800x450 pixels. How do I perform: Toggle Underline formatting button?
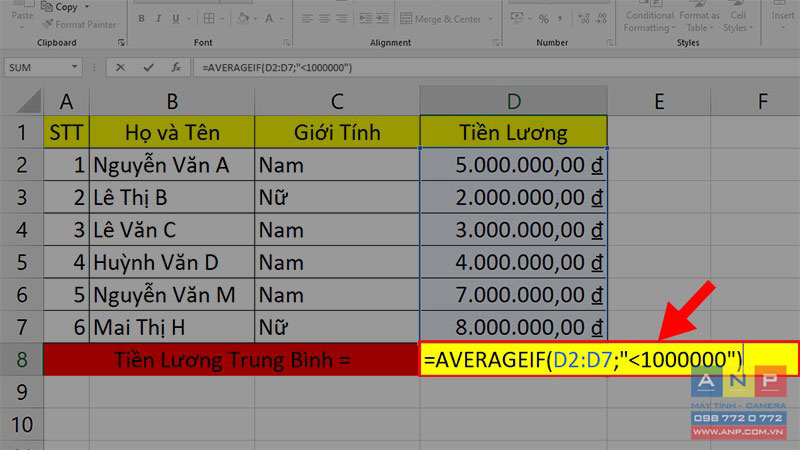[x=176, y=19]
